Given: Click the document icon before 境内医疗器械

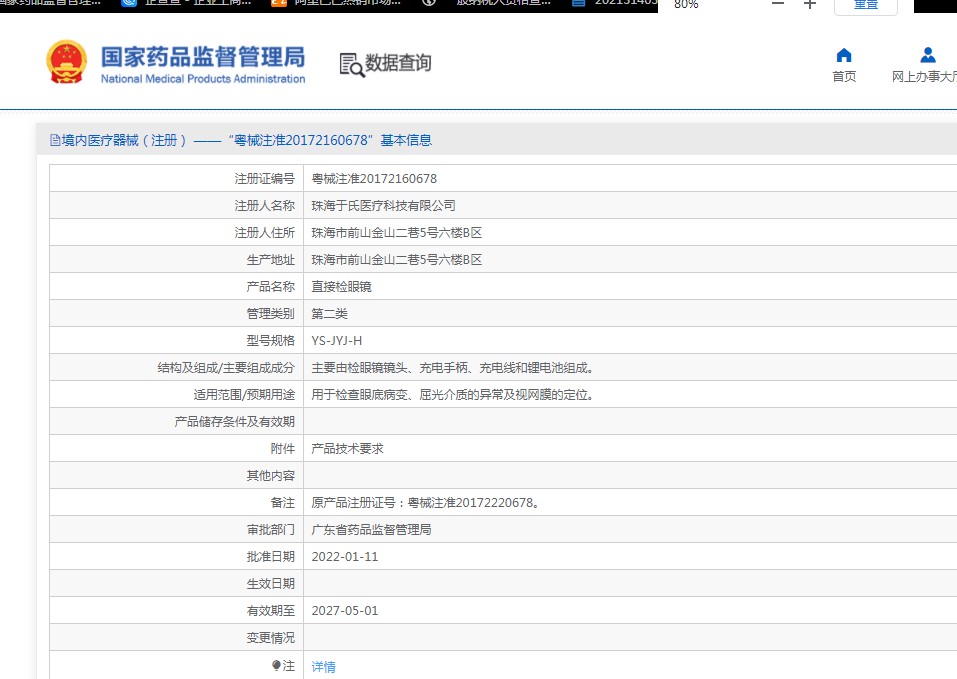Looking at the screenshot, I should pyautogui.click(x=55, y=140).
